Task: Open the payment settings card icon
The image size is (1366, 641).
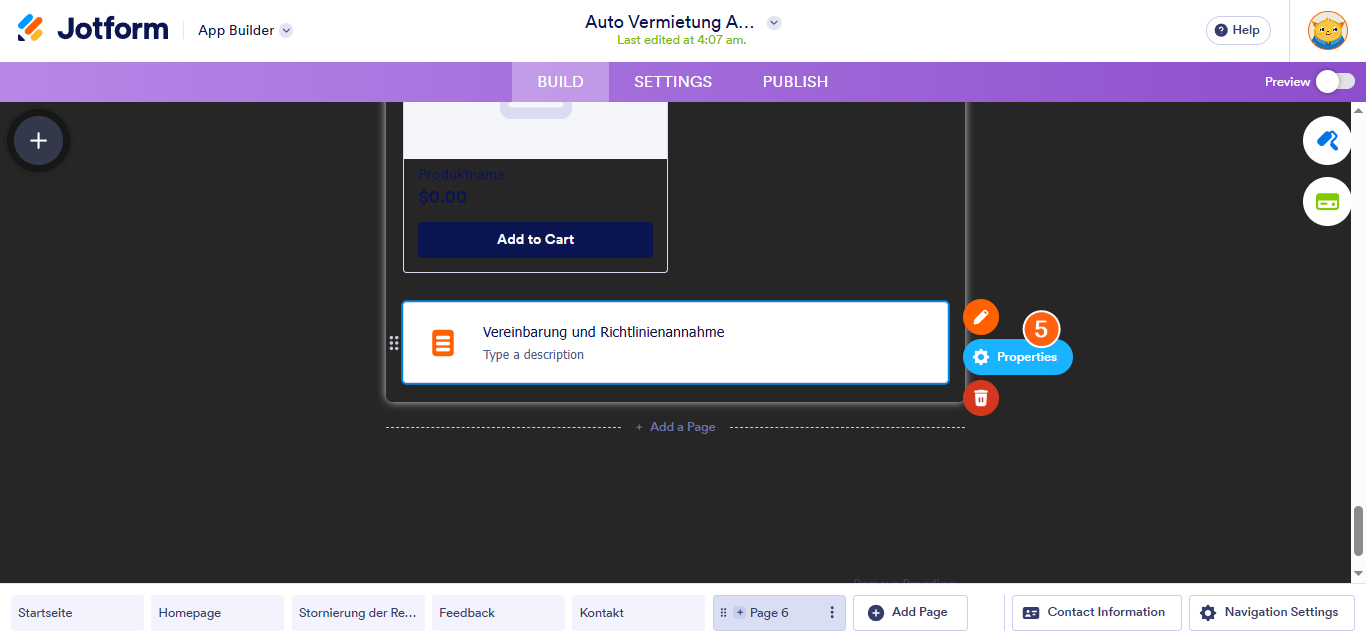Action: tap(1327, 201)
